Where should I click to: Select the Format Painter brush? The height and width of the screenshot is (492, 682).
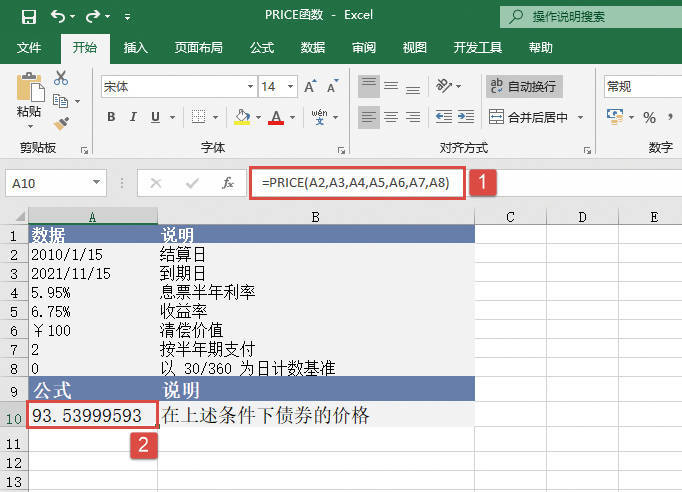point(62,122)
